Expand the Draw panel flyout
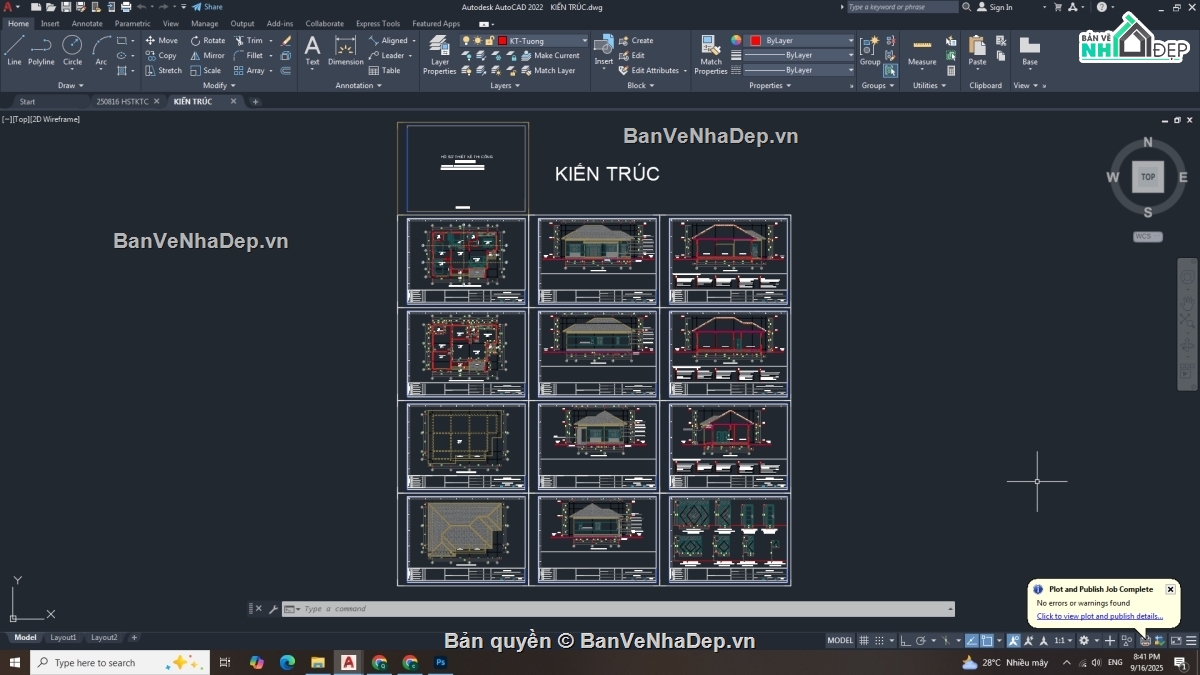Screen dimensions: 1200x675 pos(70,85)
